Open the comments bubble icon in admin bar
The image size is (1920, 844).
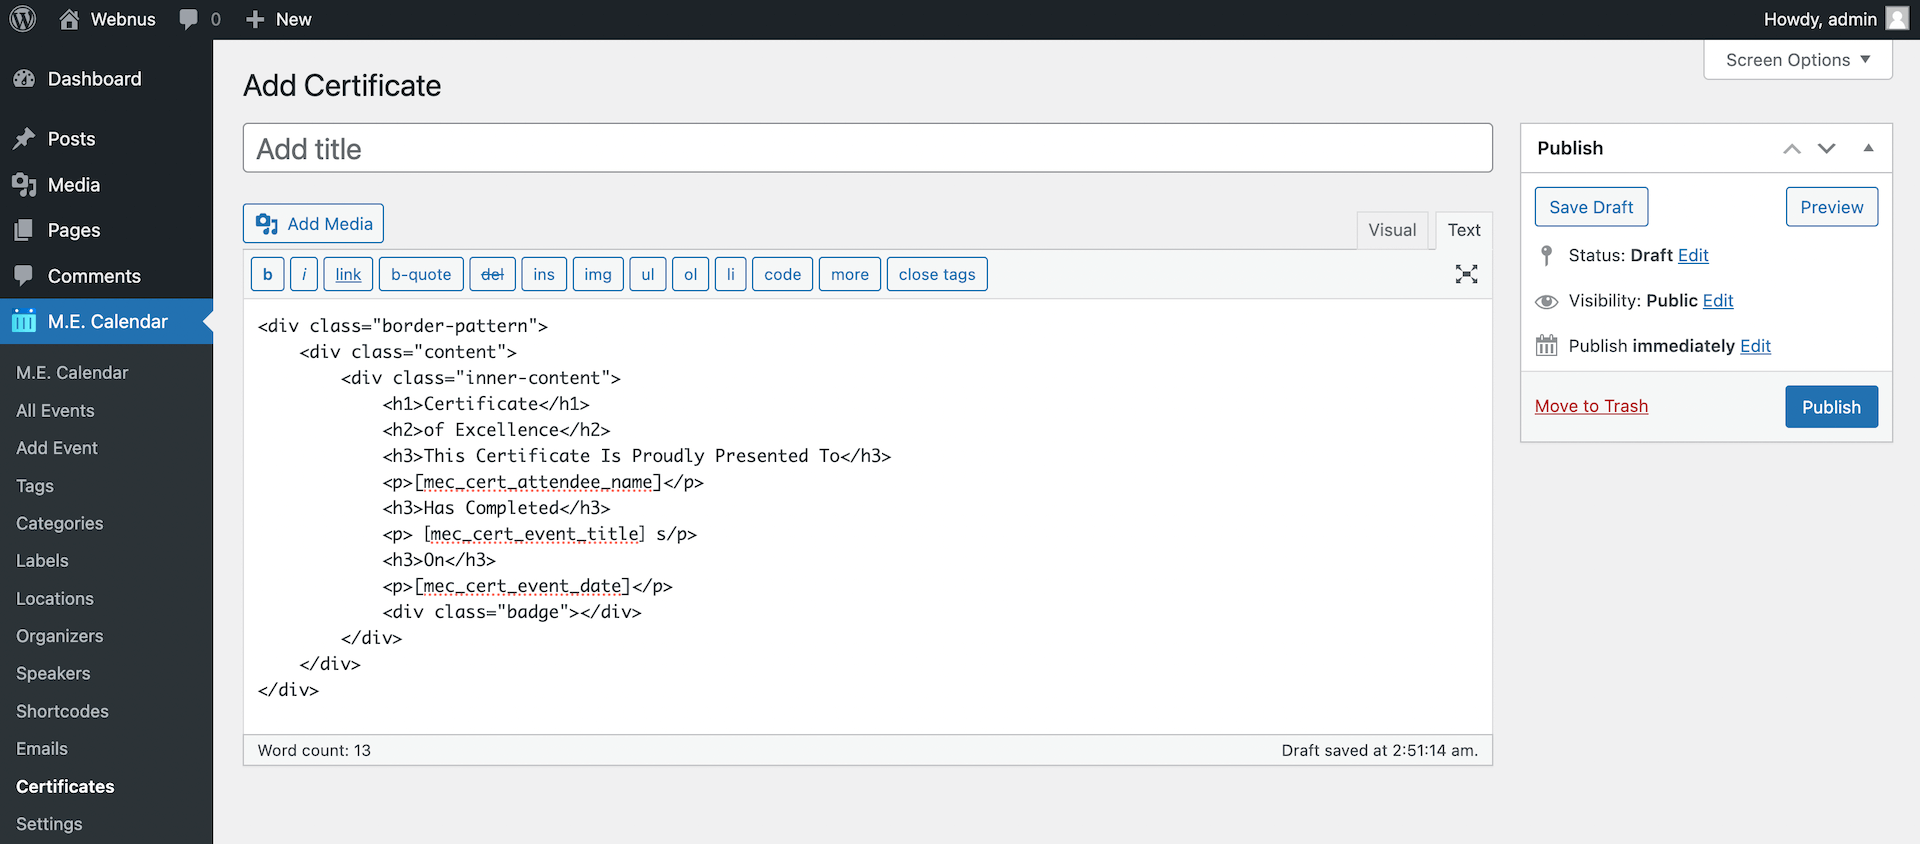[188, 19]
